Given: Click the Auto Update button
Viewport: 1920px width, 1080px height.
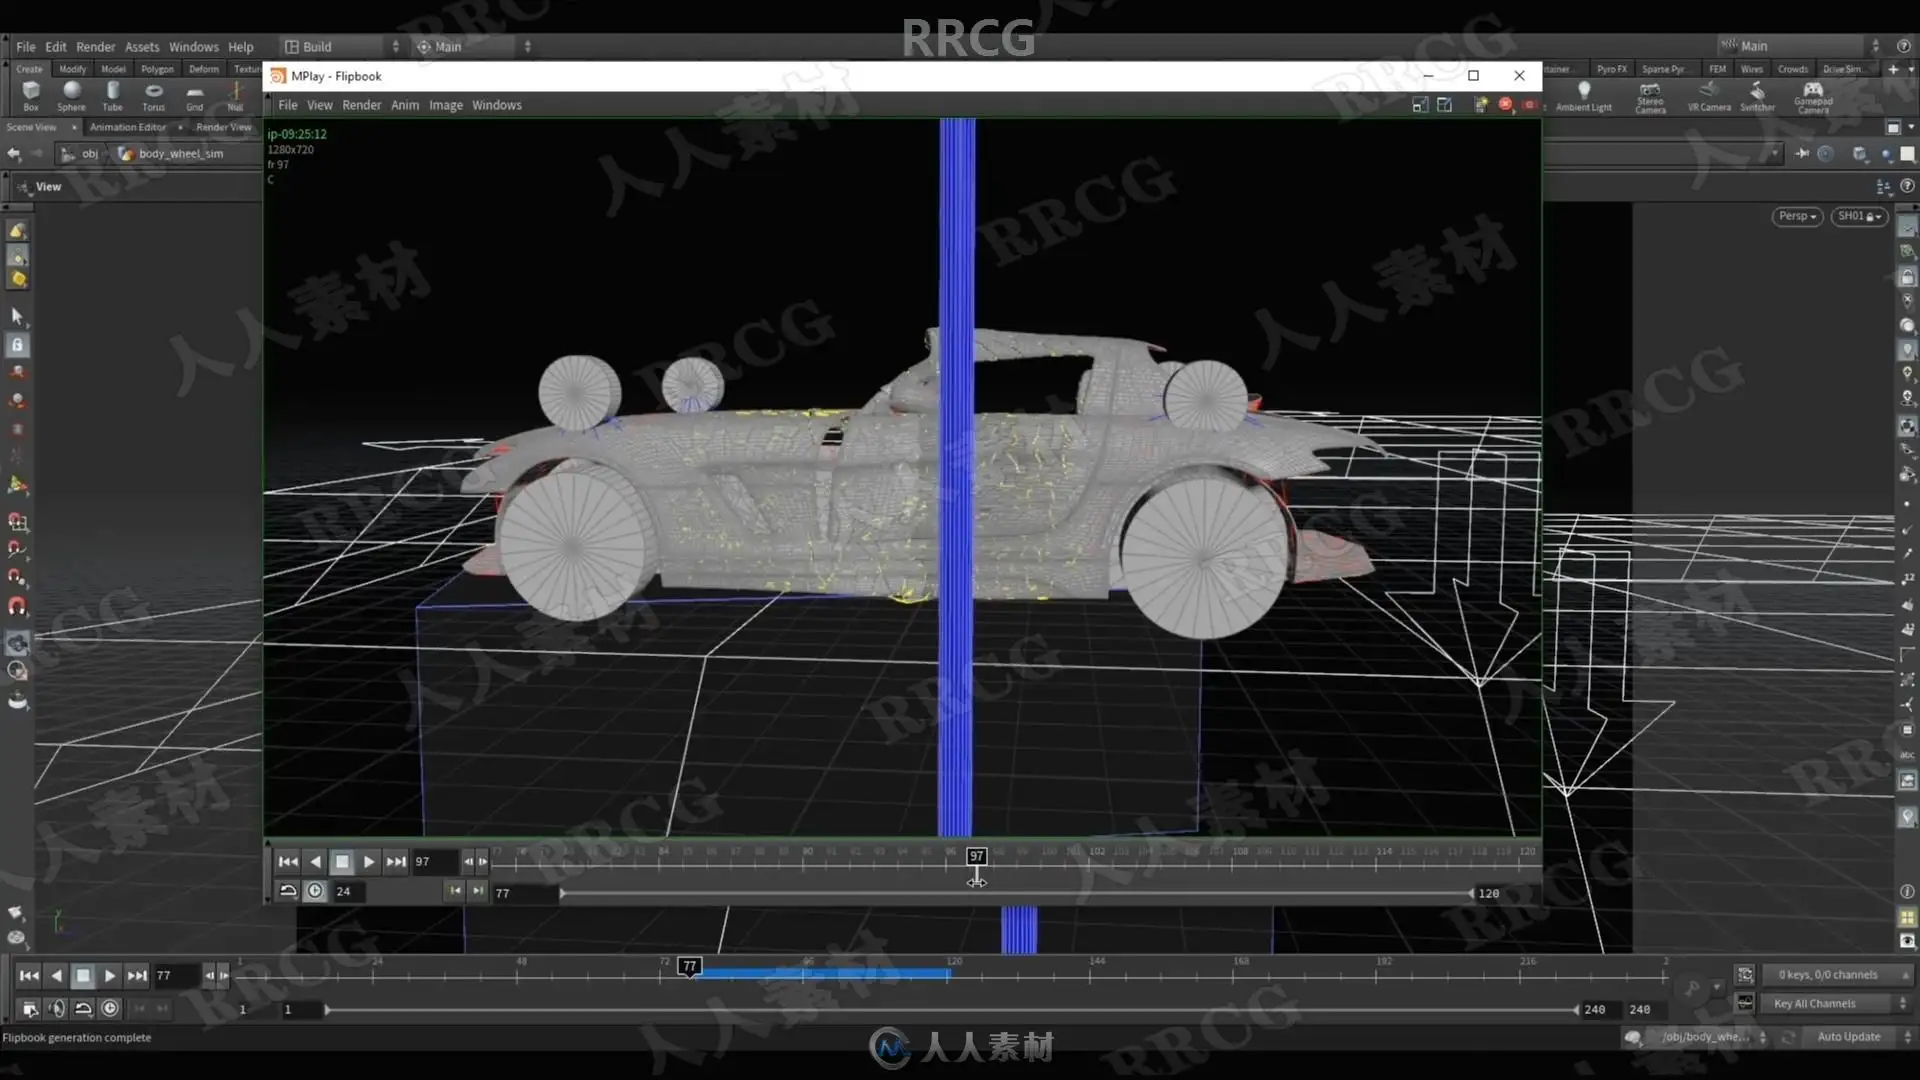Looking at the screenshot, I should click(1848, 1037).
